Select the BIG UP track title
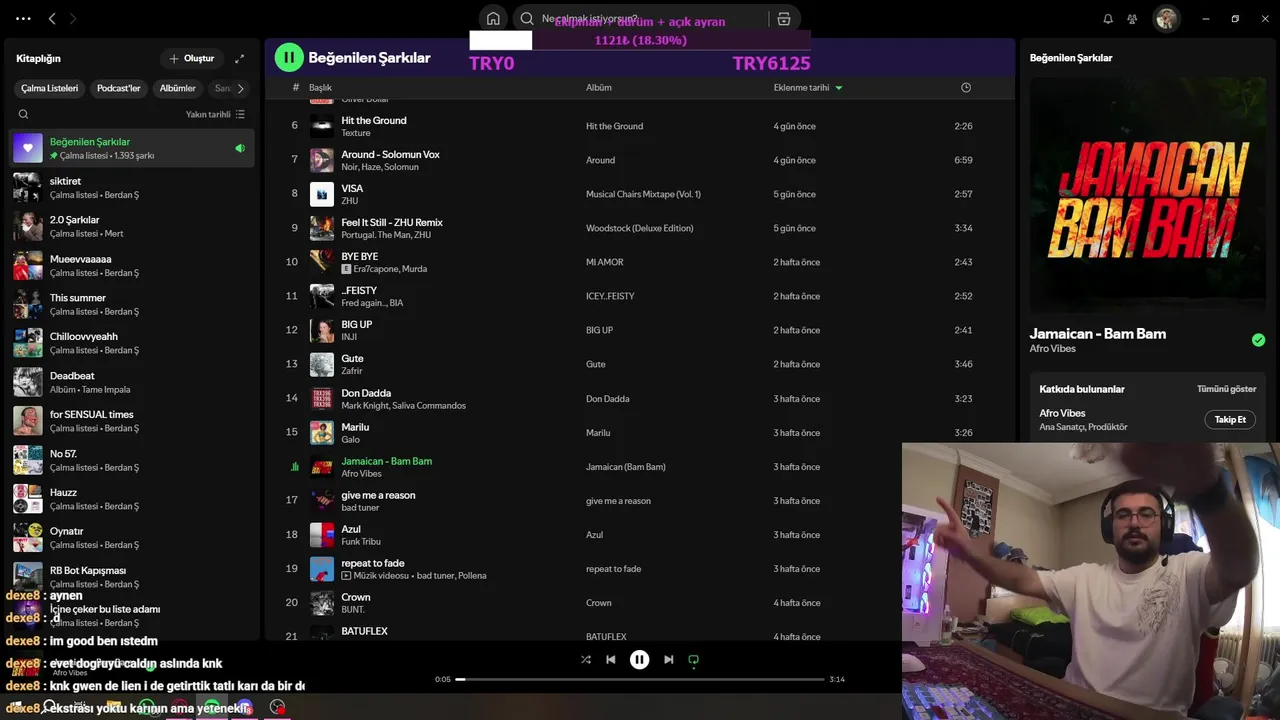The image size is (1280, 720). [357, 324]
